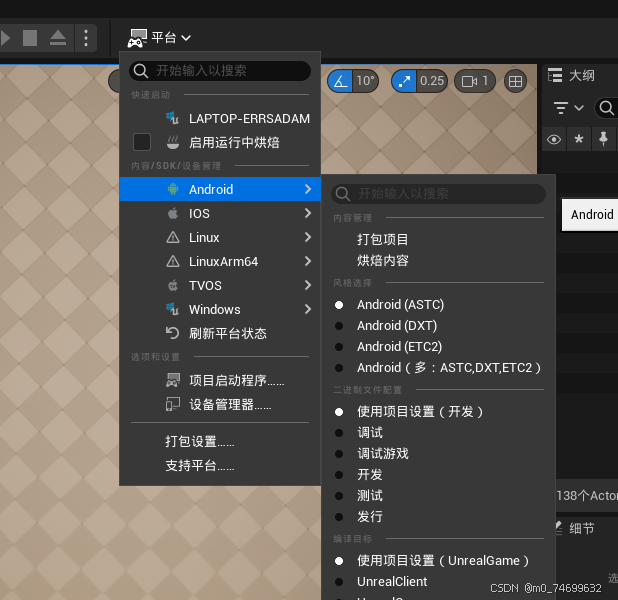
Task: Click the LAPTOP-ERRSADAM Windows icon
Action: click(x=173, y=118)
